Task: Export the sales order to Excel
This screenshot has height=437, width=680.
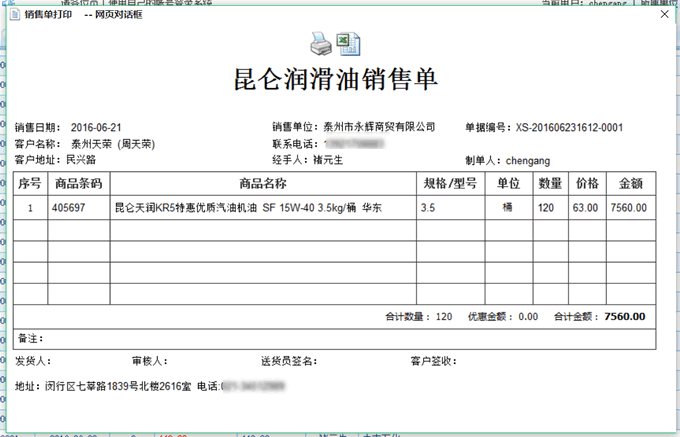Action: coord(349,43)
